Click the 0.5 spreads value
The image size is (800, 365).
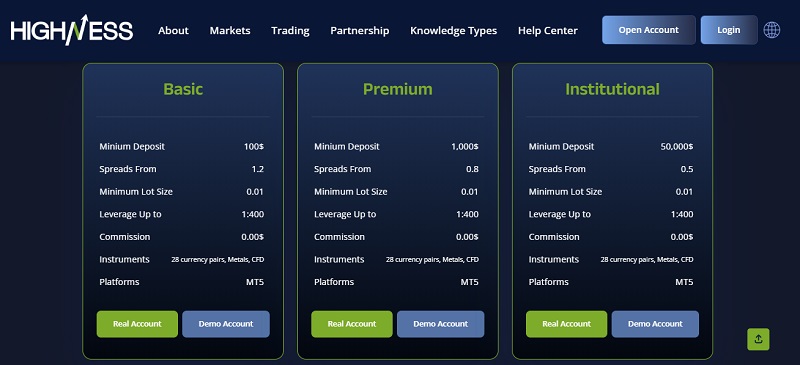(687, 169)
